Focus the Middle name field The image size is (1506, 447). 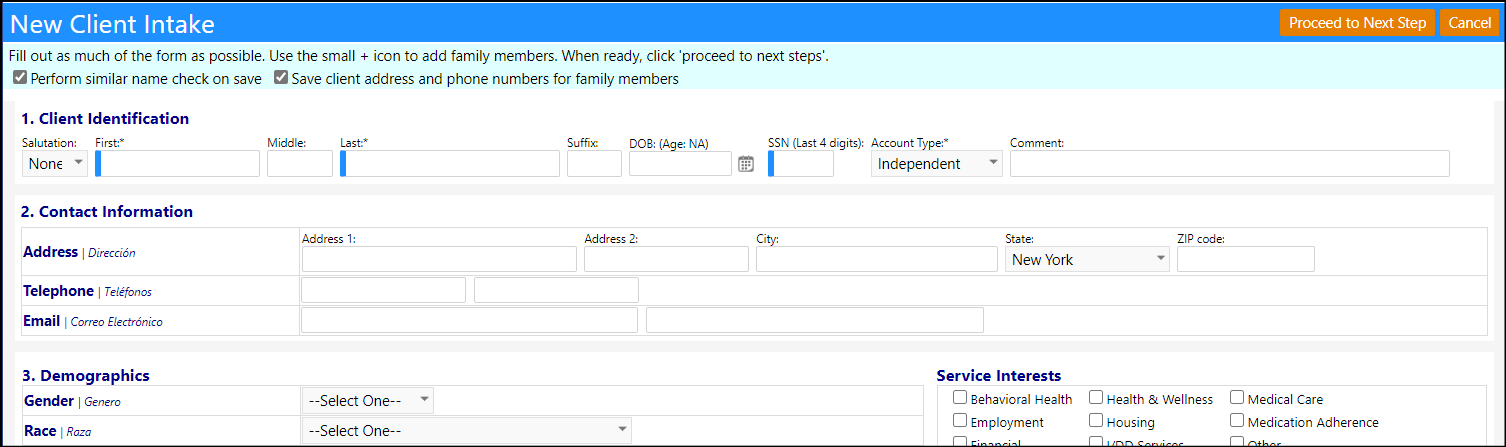pyautogui.click(x=300, y=164)
